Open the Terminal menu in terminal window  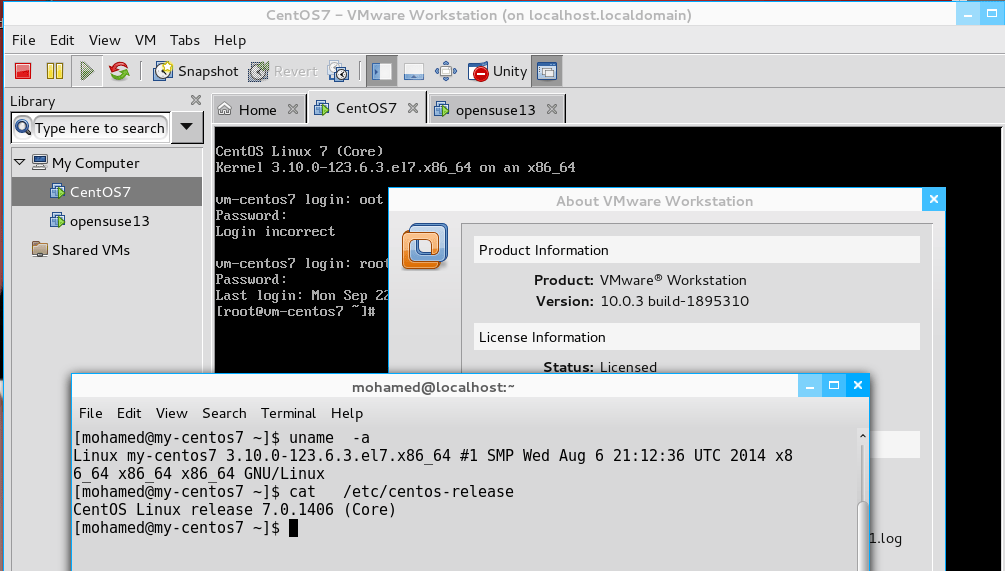click(x=288, y=413)
